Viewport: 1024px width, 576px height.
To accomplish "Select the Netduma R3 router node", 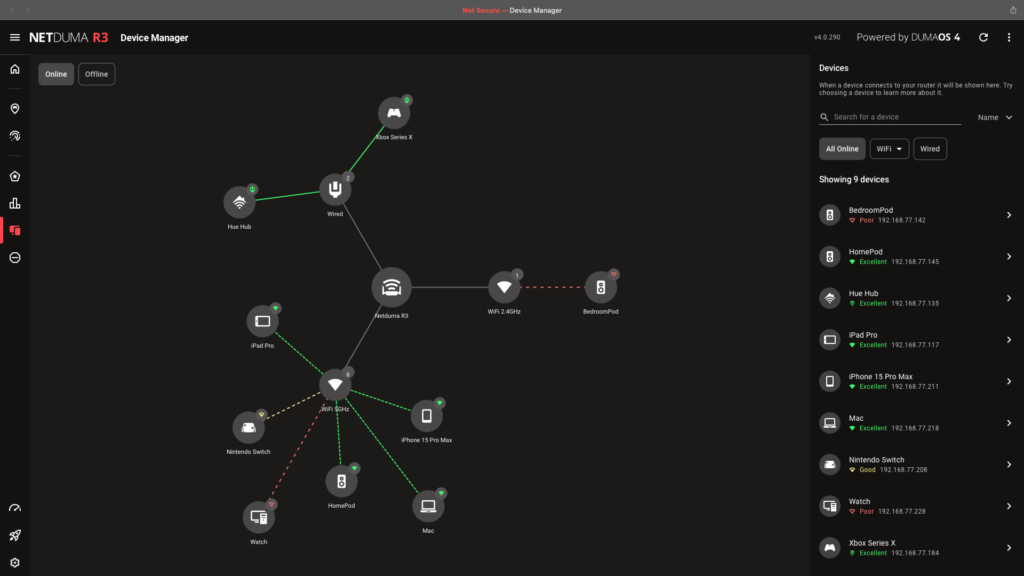I will click(391, 287).
